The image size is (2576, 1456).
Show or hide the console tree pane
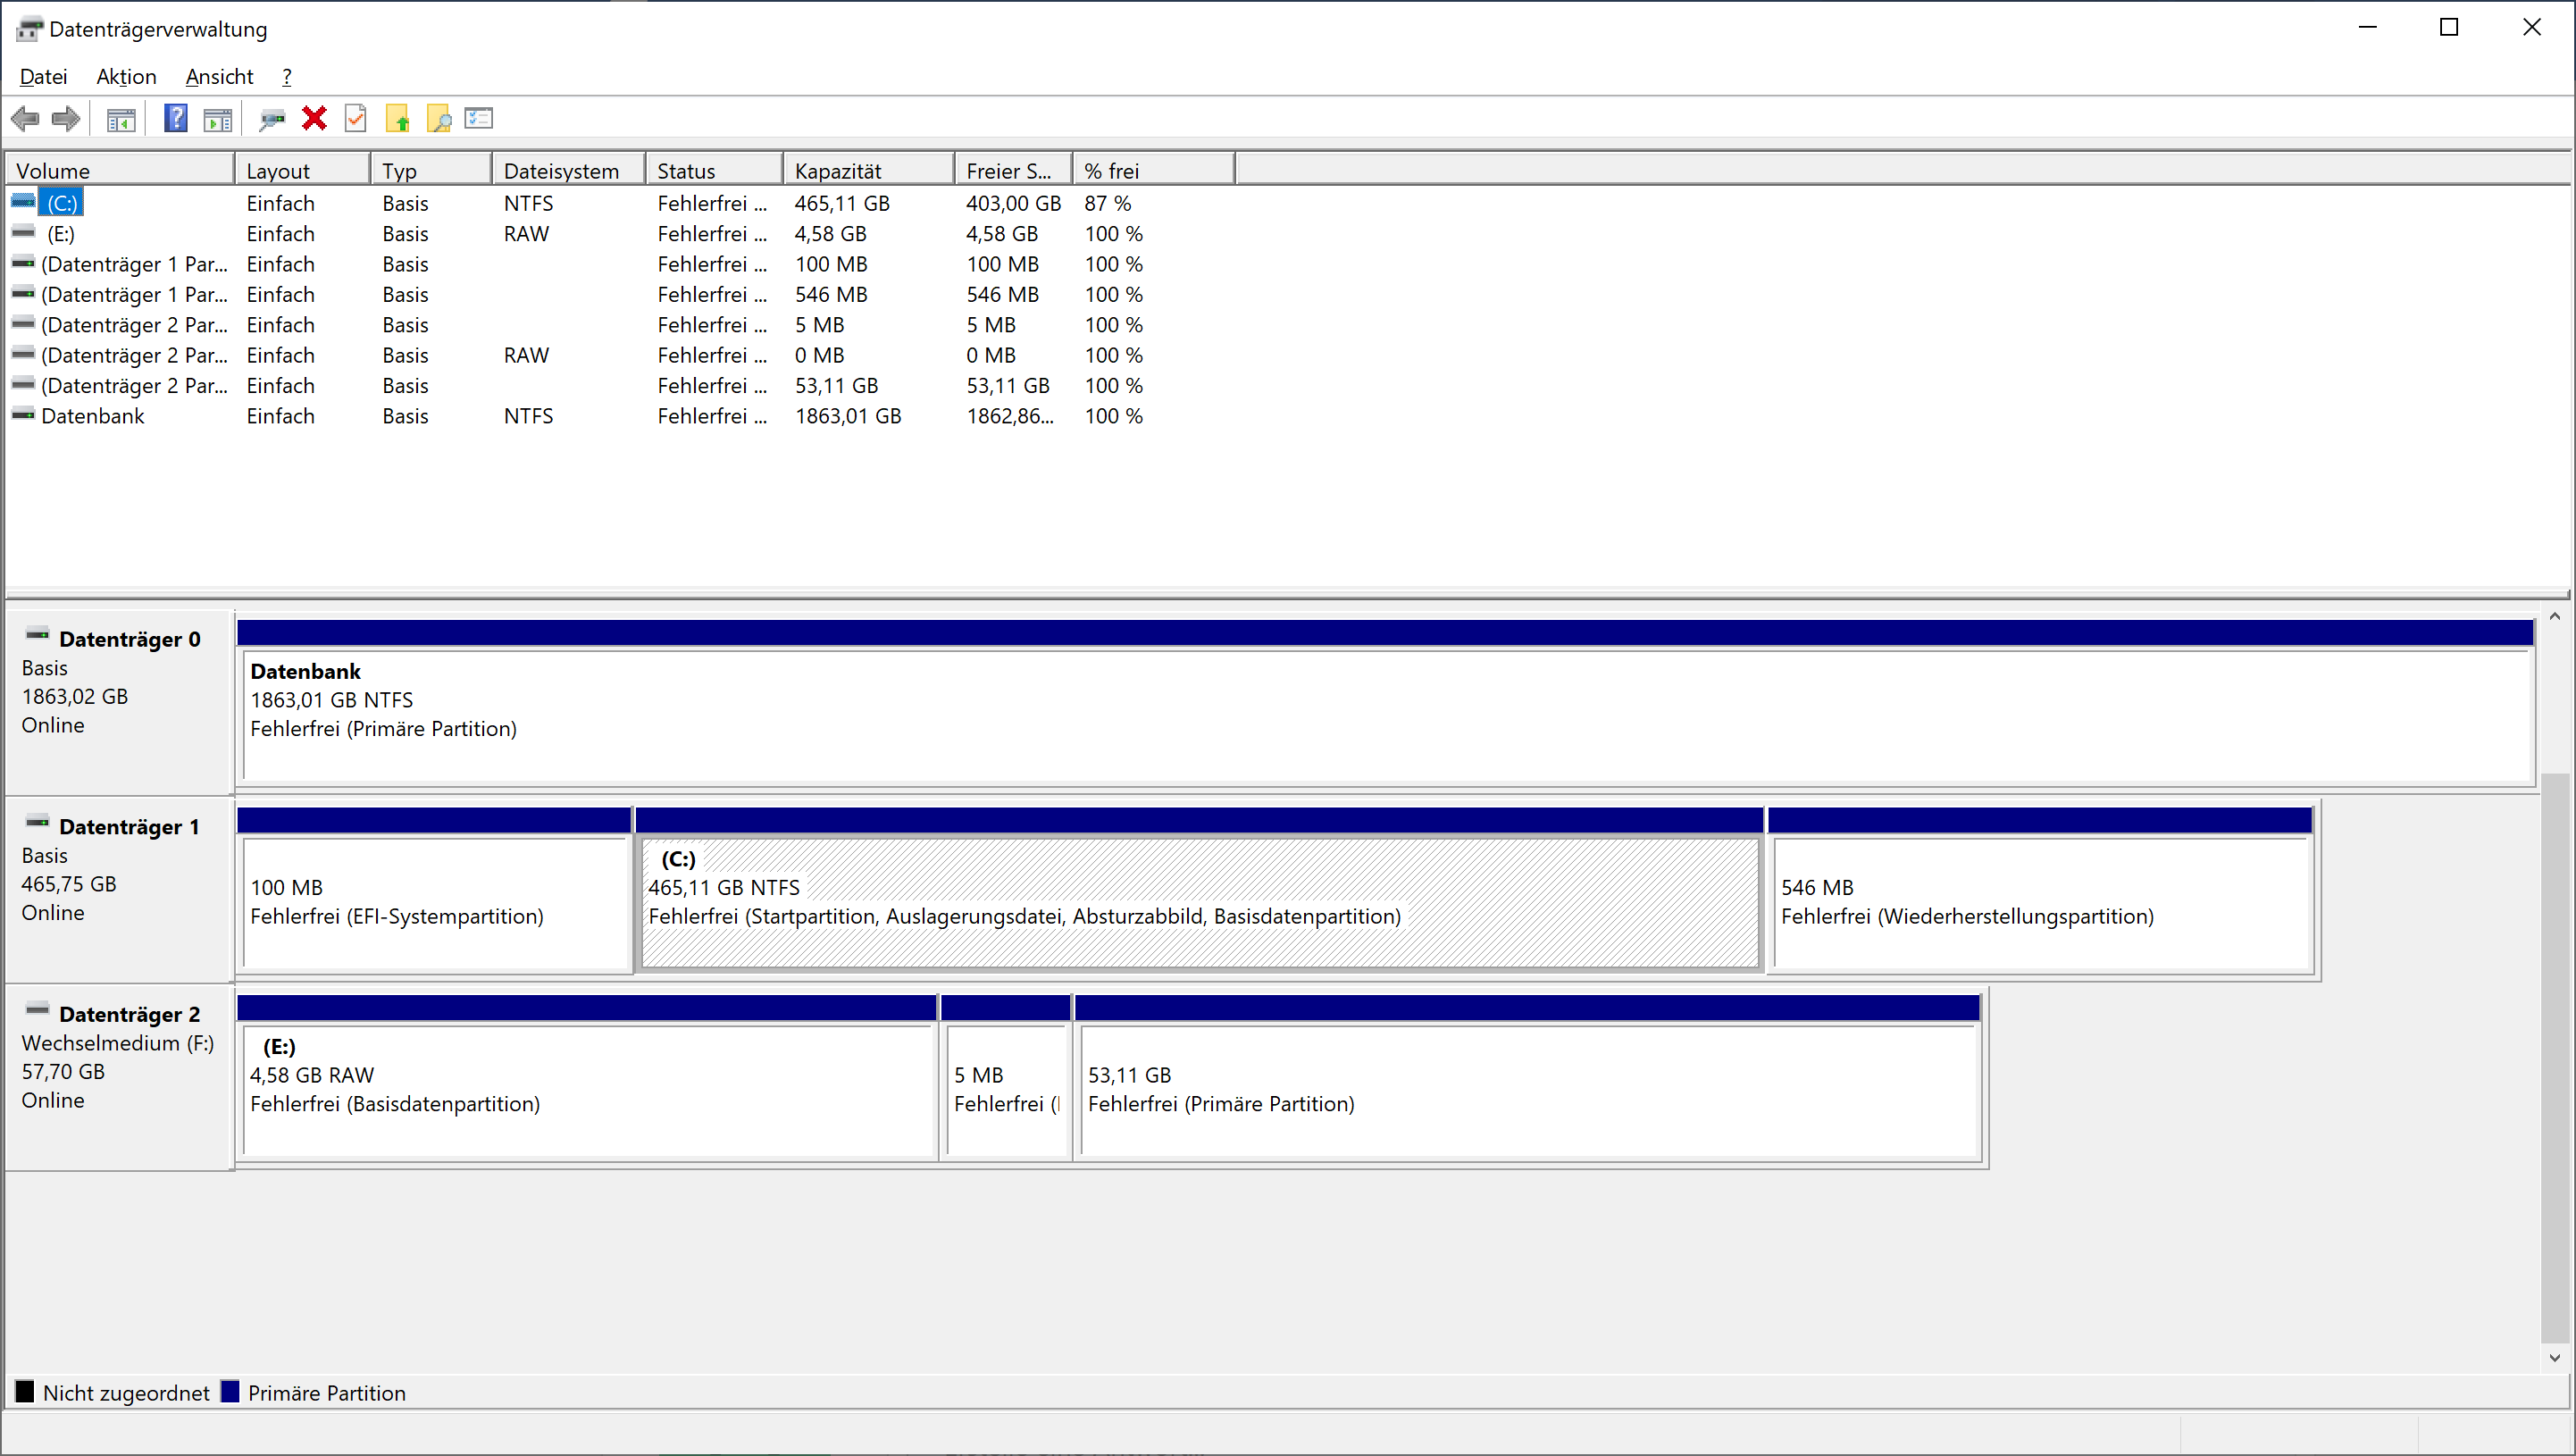click(x=121, y=119)
